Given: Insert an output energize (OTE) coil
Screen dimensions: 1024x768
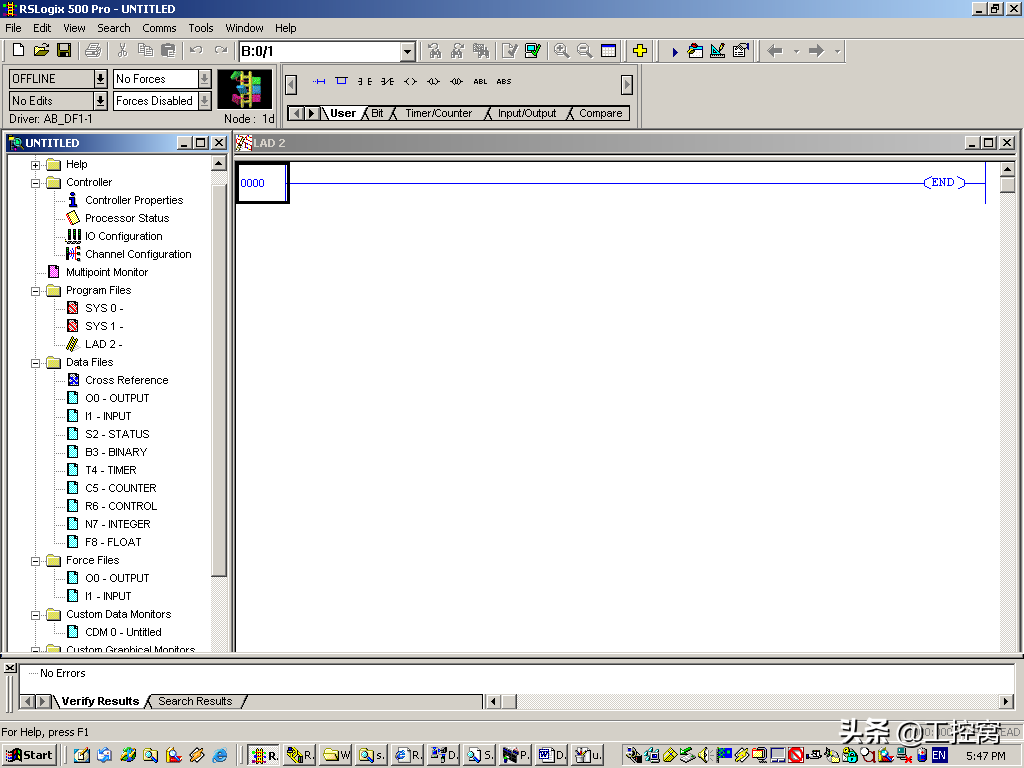Looking at the screenshot, I should click(410, 82).
